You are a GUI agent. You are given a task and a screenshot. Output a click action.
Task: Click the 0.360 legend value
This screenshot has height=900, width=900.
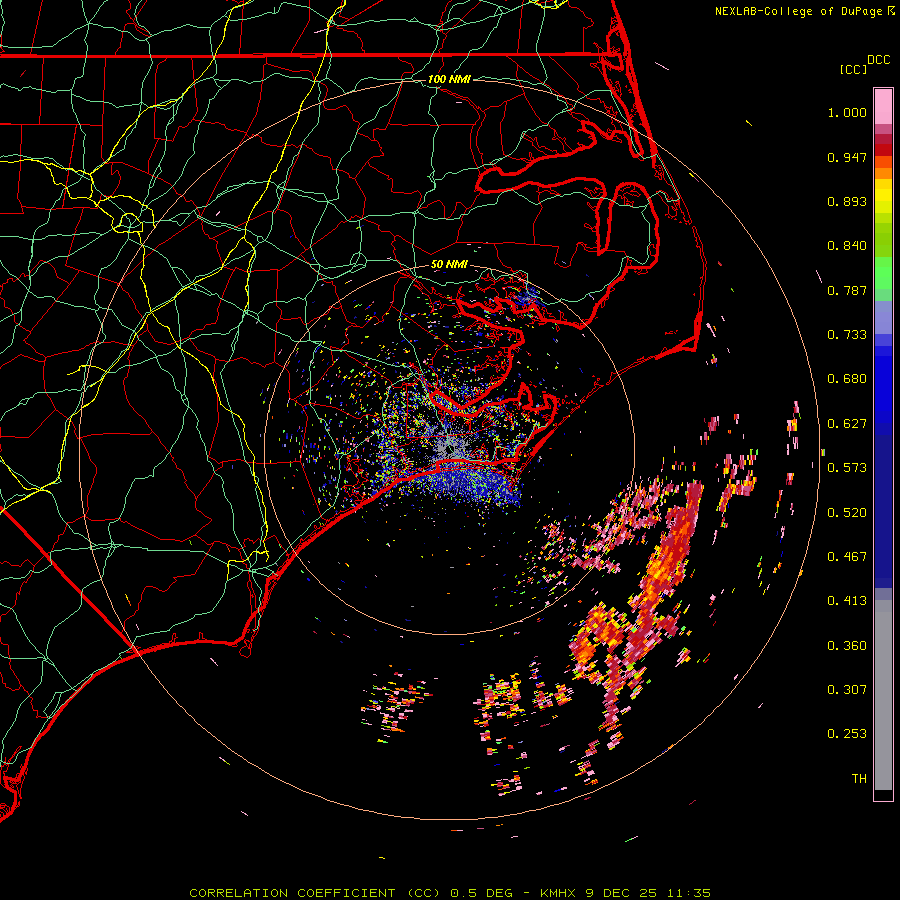[x=847, y=646]
